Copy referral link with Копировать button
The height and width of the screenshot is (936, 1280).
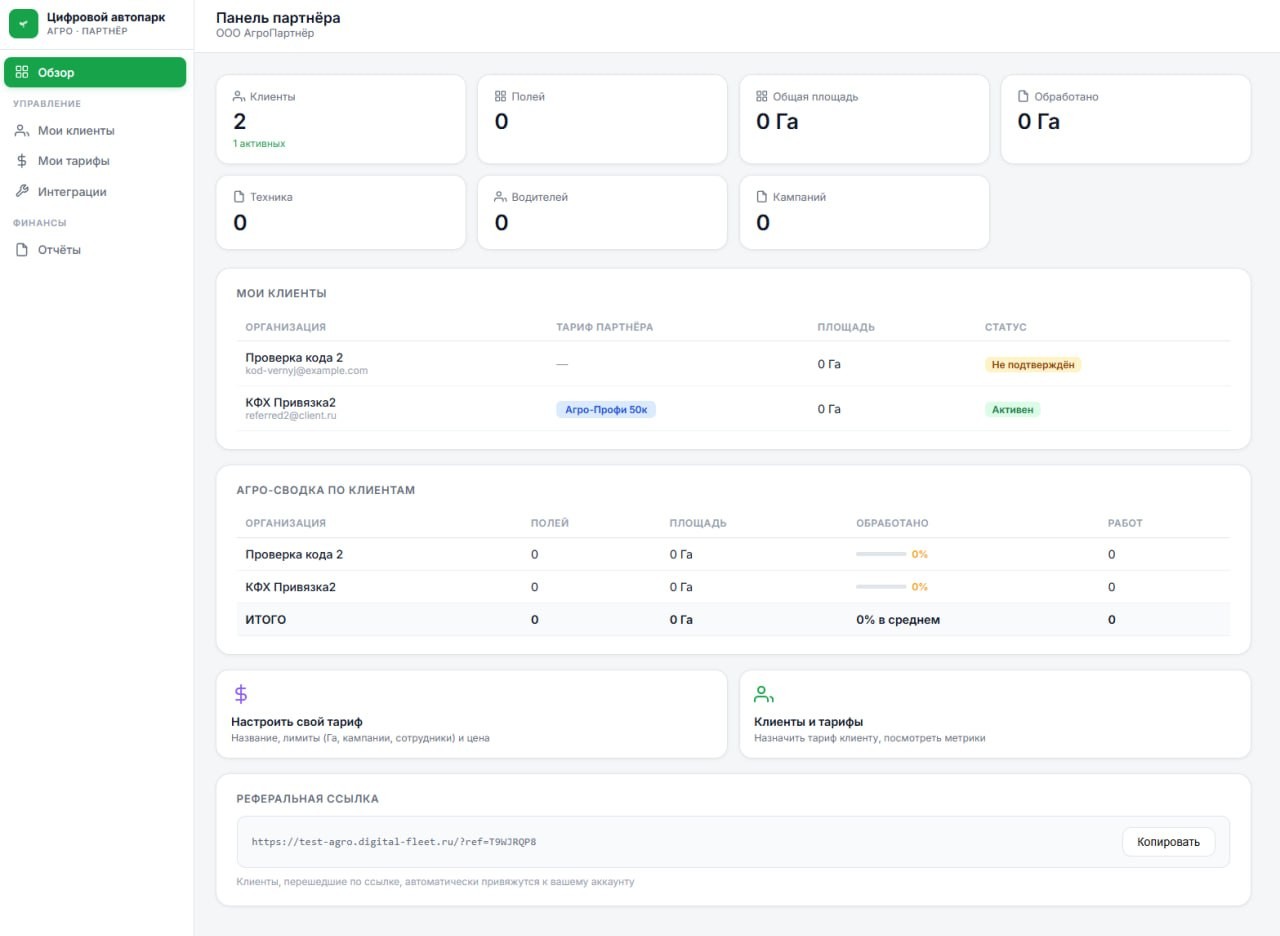coord(1168,842)
